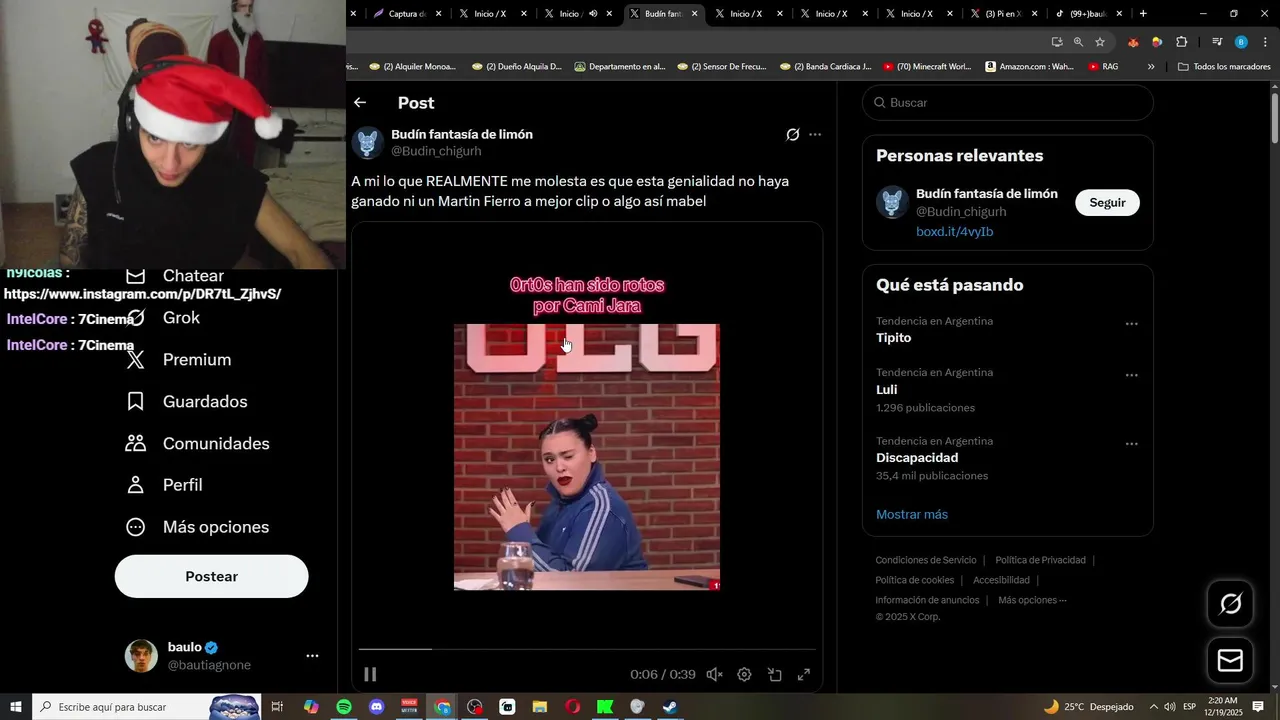Open Política de cookies link
This screenshot has width=1280, height=720.
(914, 580)
